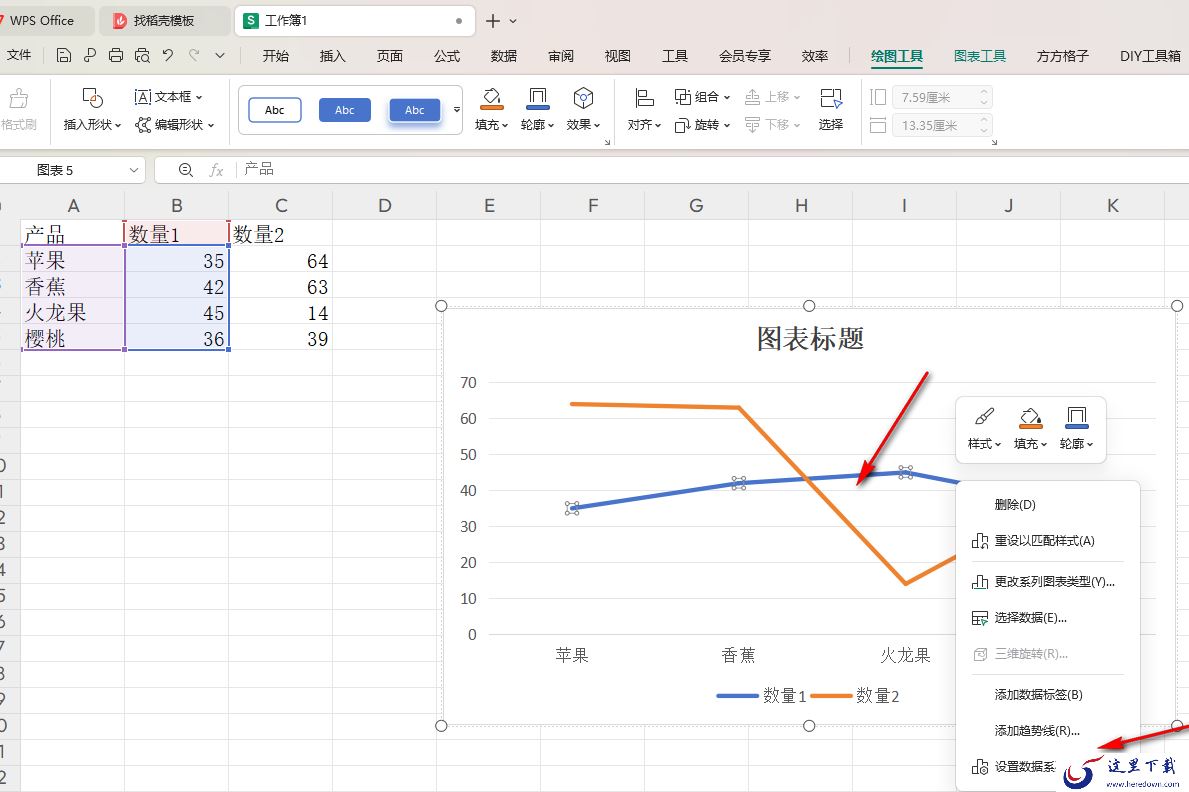Click the Print Preview icon
This screenshot has height=792, width=1189.
tap(142, 55)
